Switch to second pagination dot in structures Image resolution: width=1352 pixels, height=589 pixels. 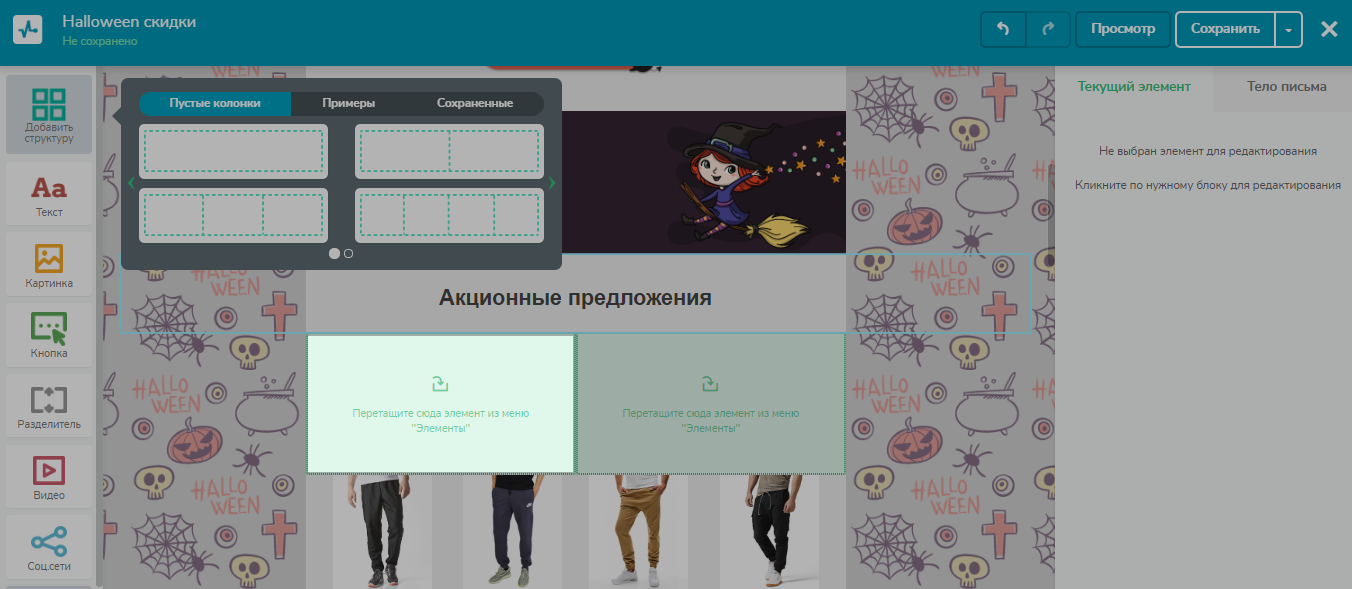click(348, 254)
